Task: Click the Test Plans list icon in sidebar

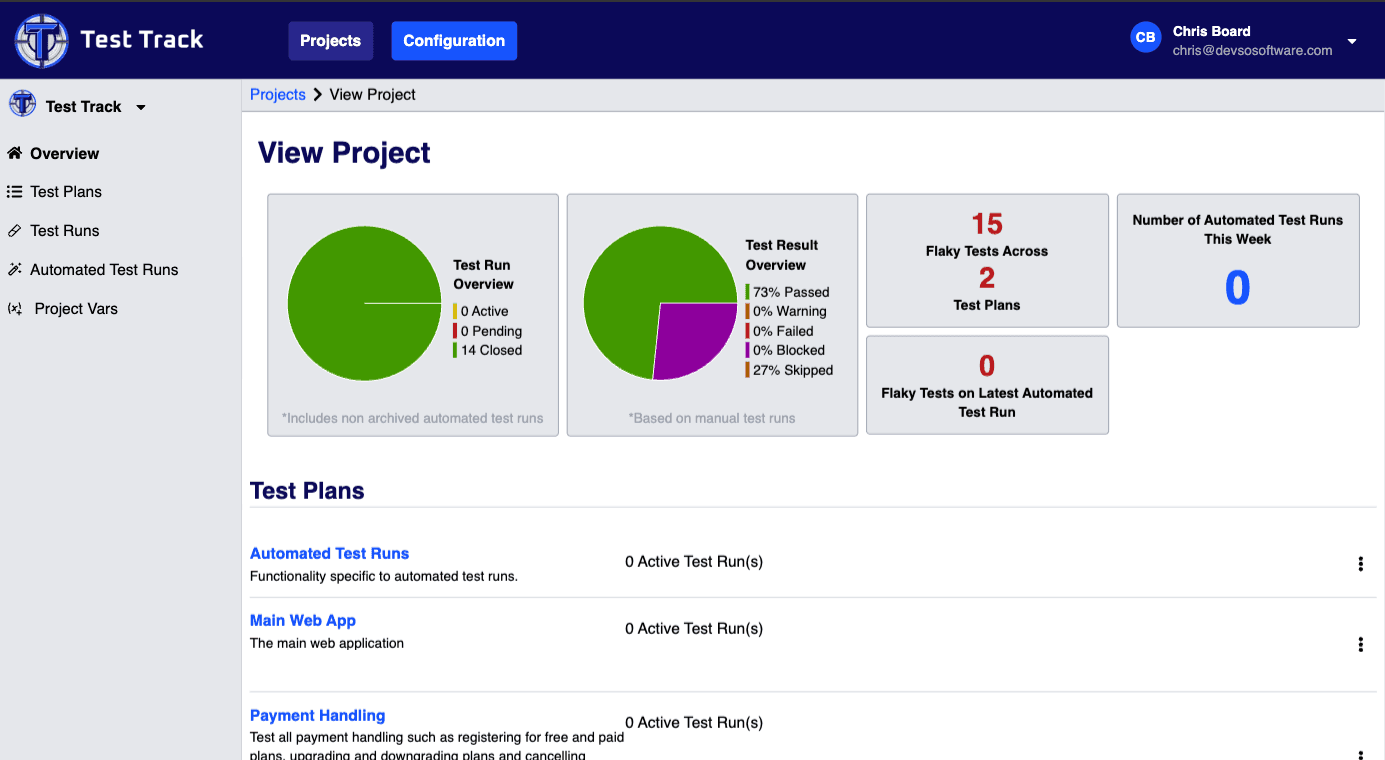Action: click(15, 191)
